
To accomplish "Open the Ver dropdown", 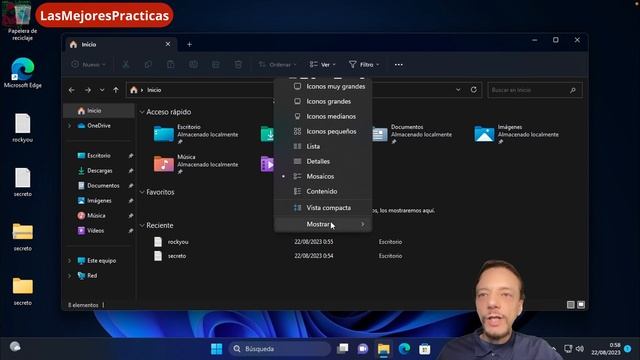I will 322,64.
